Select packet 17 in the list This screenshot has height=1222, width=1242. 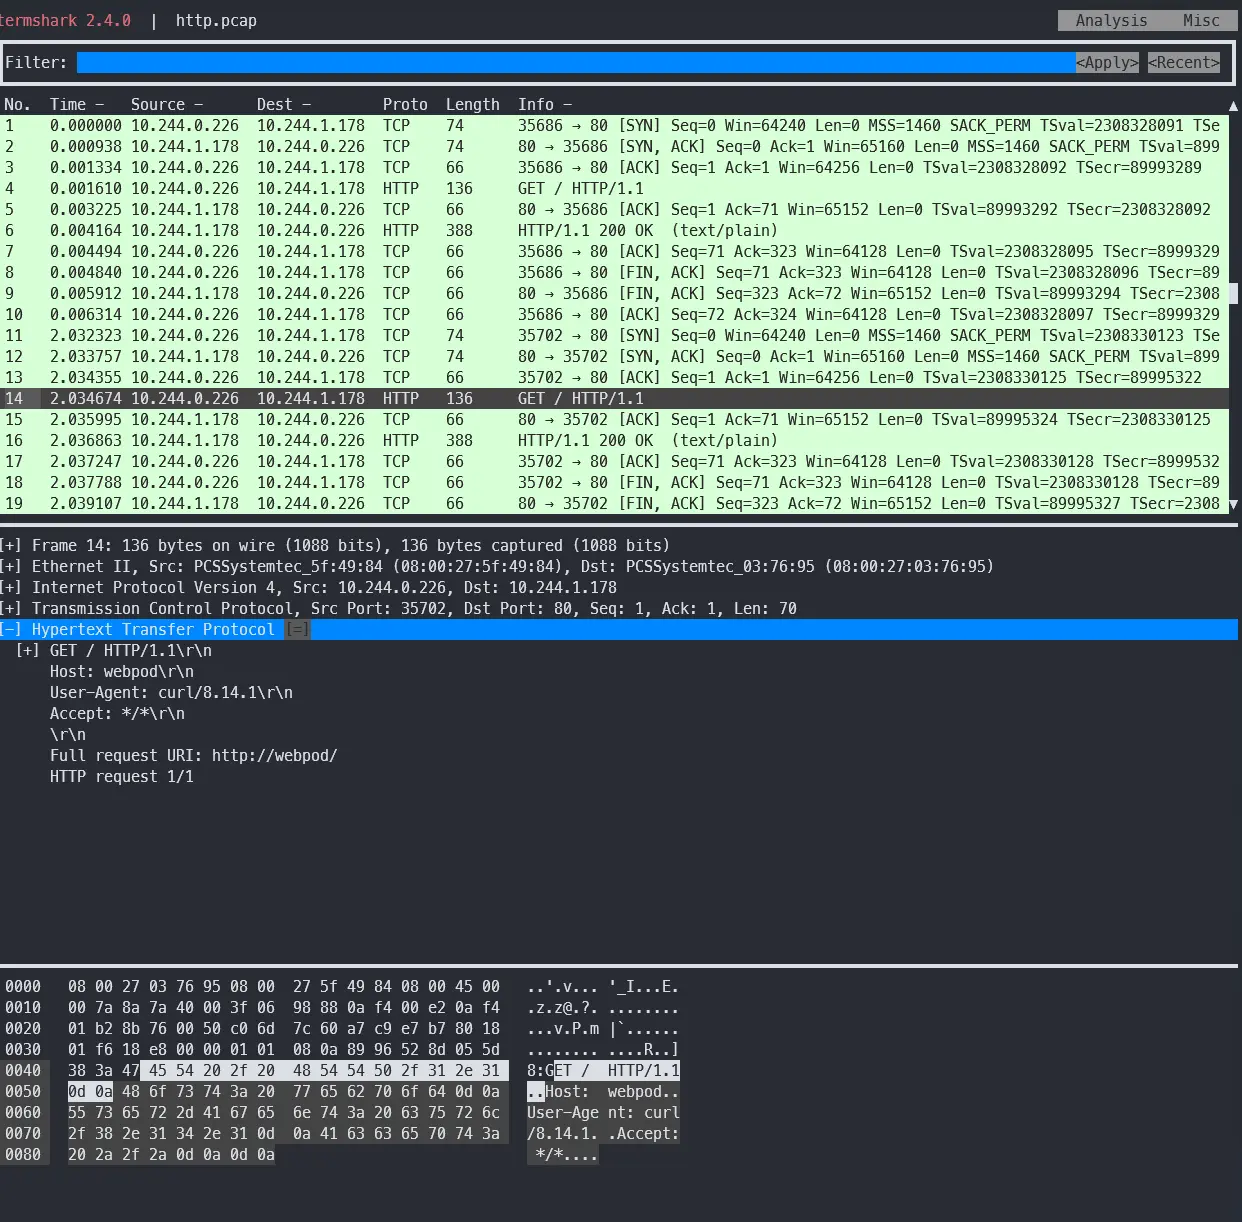[614, 461]
